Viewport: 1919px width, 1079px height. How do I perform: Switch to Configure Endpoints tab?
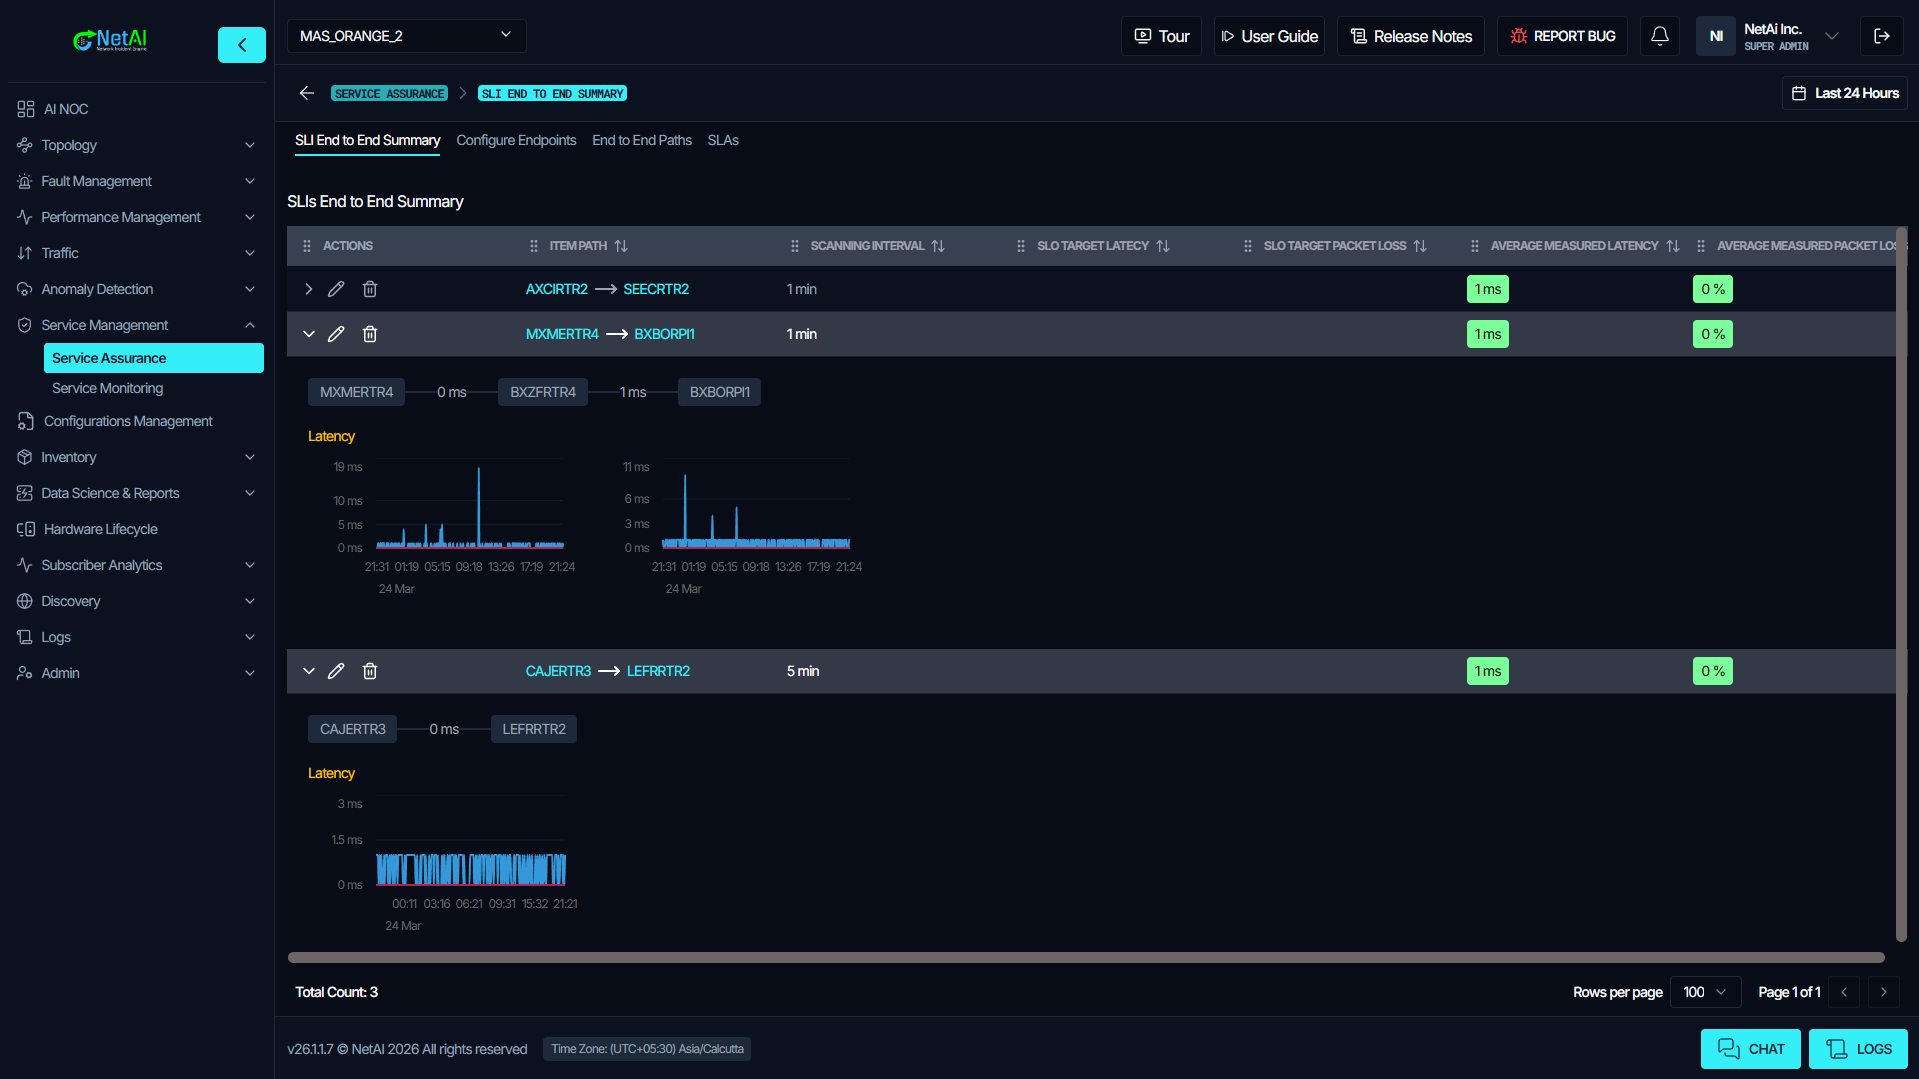point(516,140)
